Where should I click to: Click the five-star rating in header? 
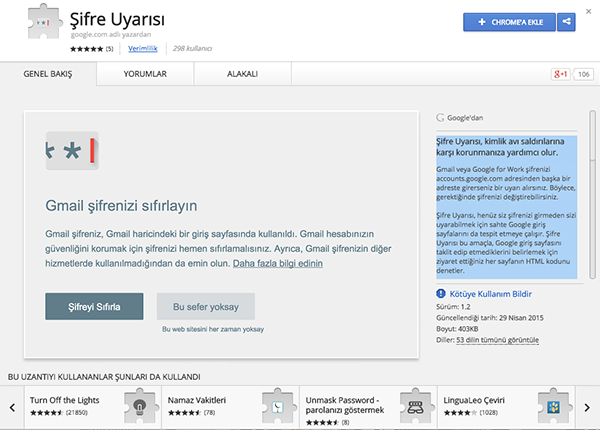point(86,49)
